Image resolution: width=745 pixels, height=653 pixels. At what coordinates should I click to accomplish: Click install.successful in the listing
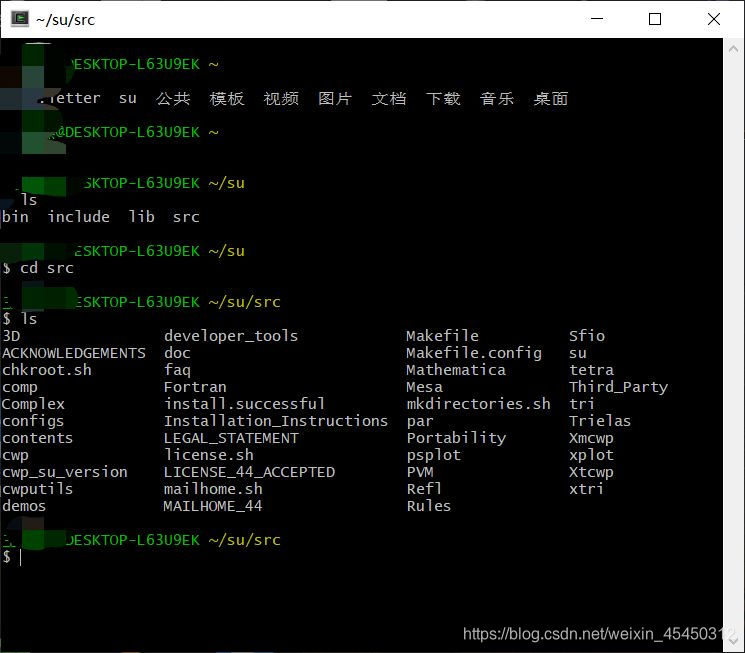244,404
